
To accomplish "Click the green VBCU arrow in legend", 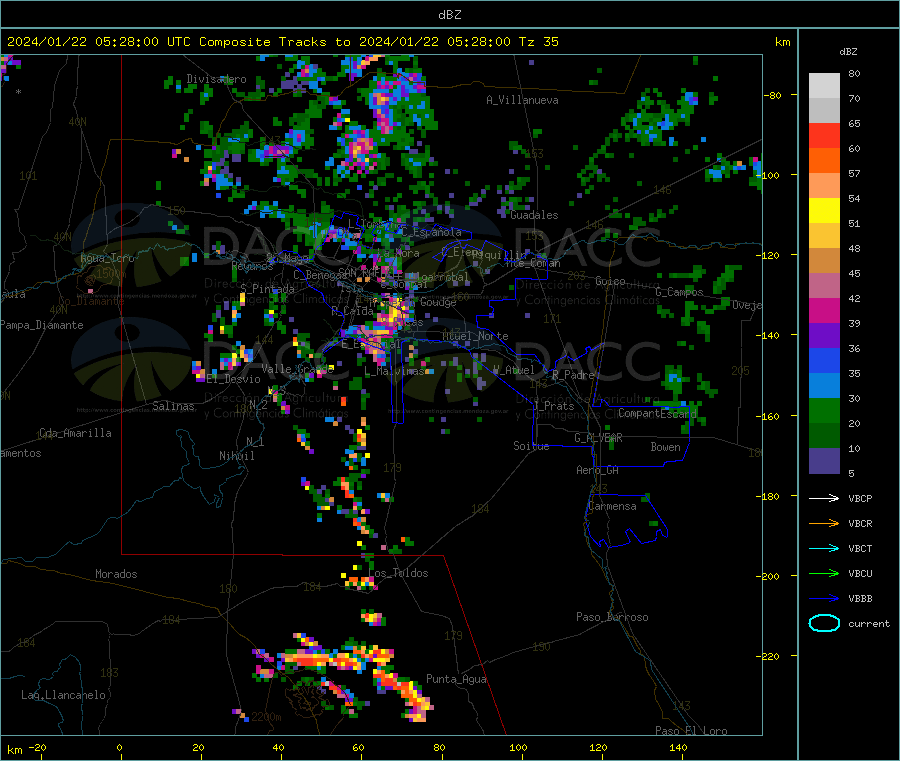I will coord(824,573).
